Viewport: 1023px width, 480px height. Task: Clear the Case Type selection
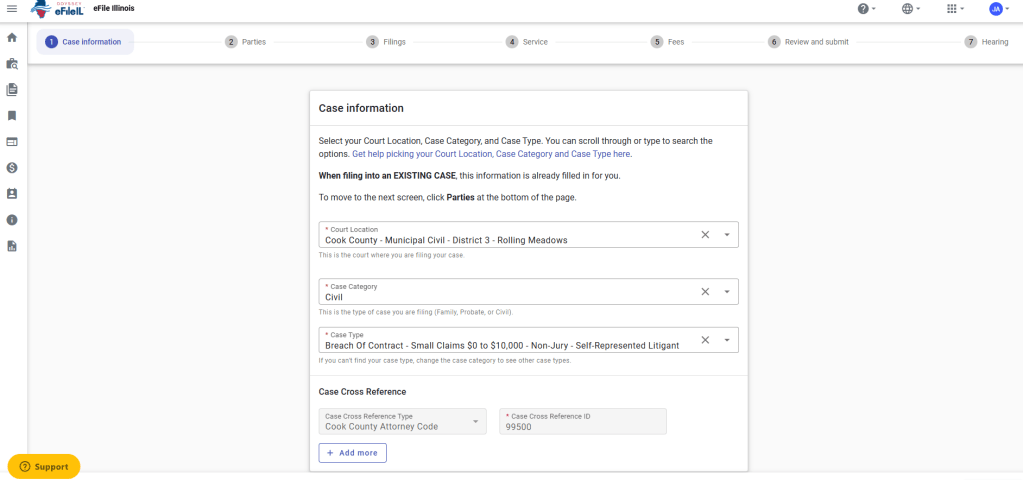click(x=704, y=340)
